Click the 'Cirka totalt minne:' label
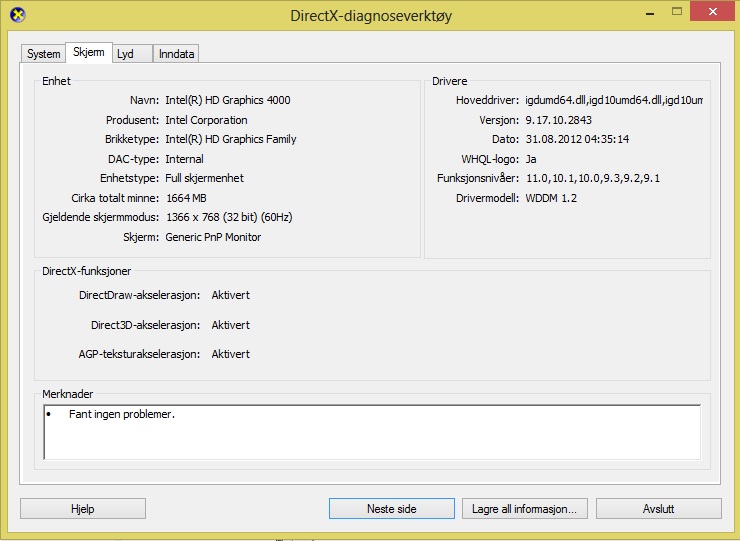This screenshot has width=740, height=541. (115, 198)
